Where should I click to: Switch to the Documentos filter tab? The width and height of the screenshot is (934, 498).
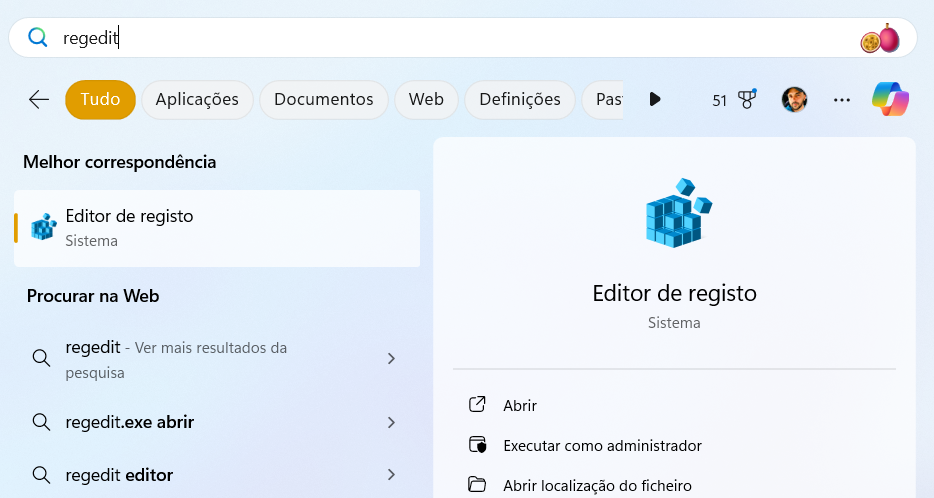[x=323, y=99]
